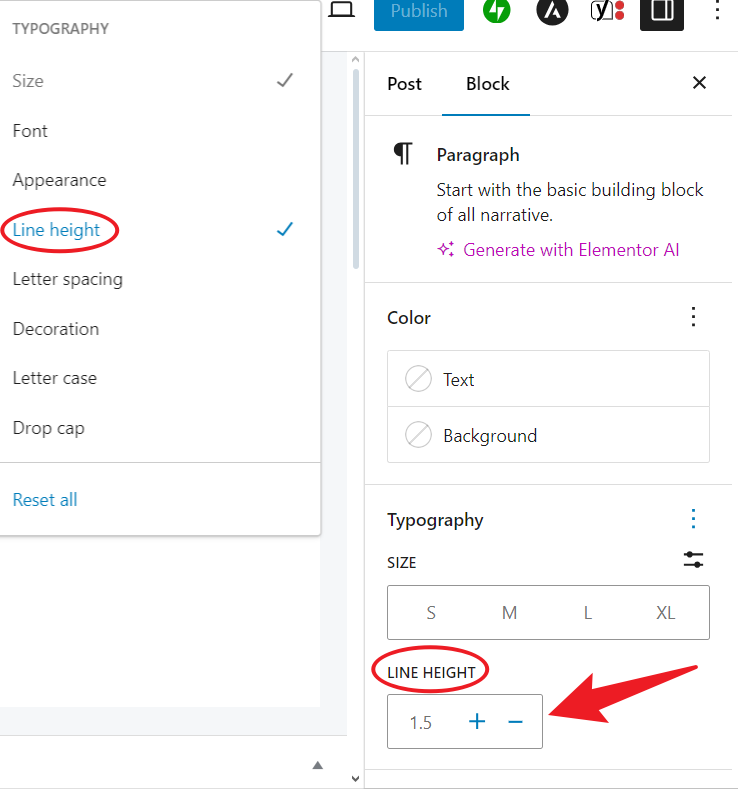Open the top toolbar options menu
Image resolution: width=738 pixels, height=795 pixels.
716,11
